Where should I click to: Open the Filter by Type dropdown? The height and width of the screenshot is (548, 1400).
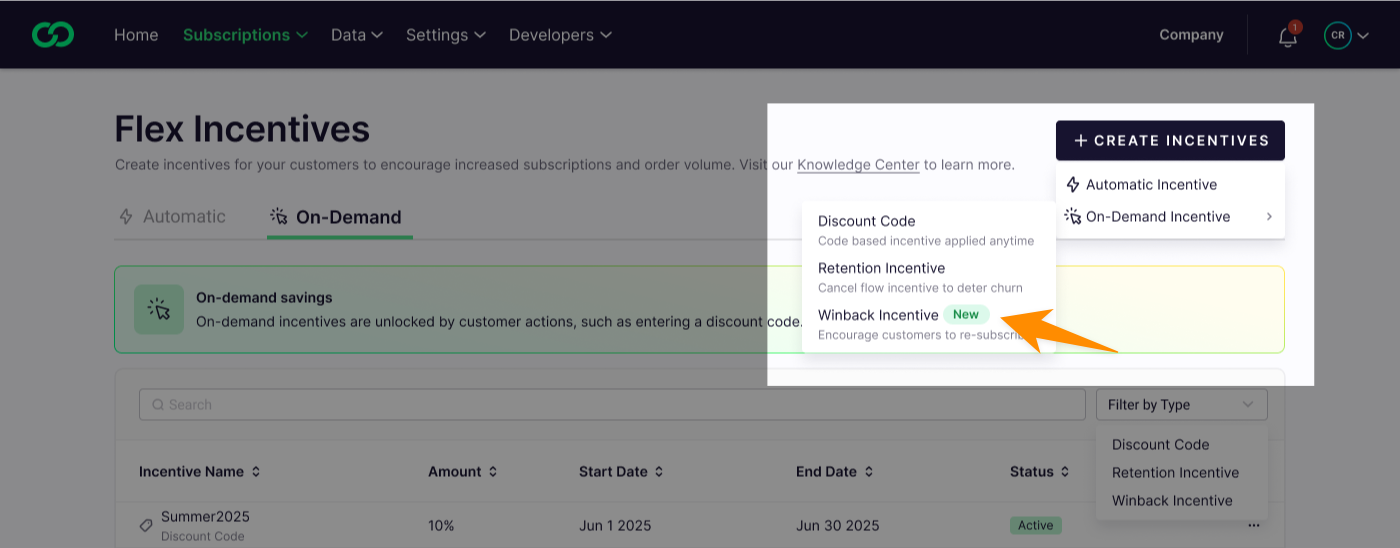(x=1181, y=405)
